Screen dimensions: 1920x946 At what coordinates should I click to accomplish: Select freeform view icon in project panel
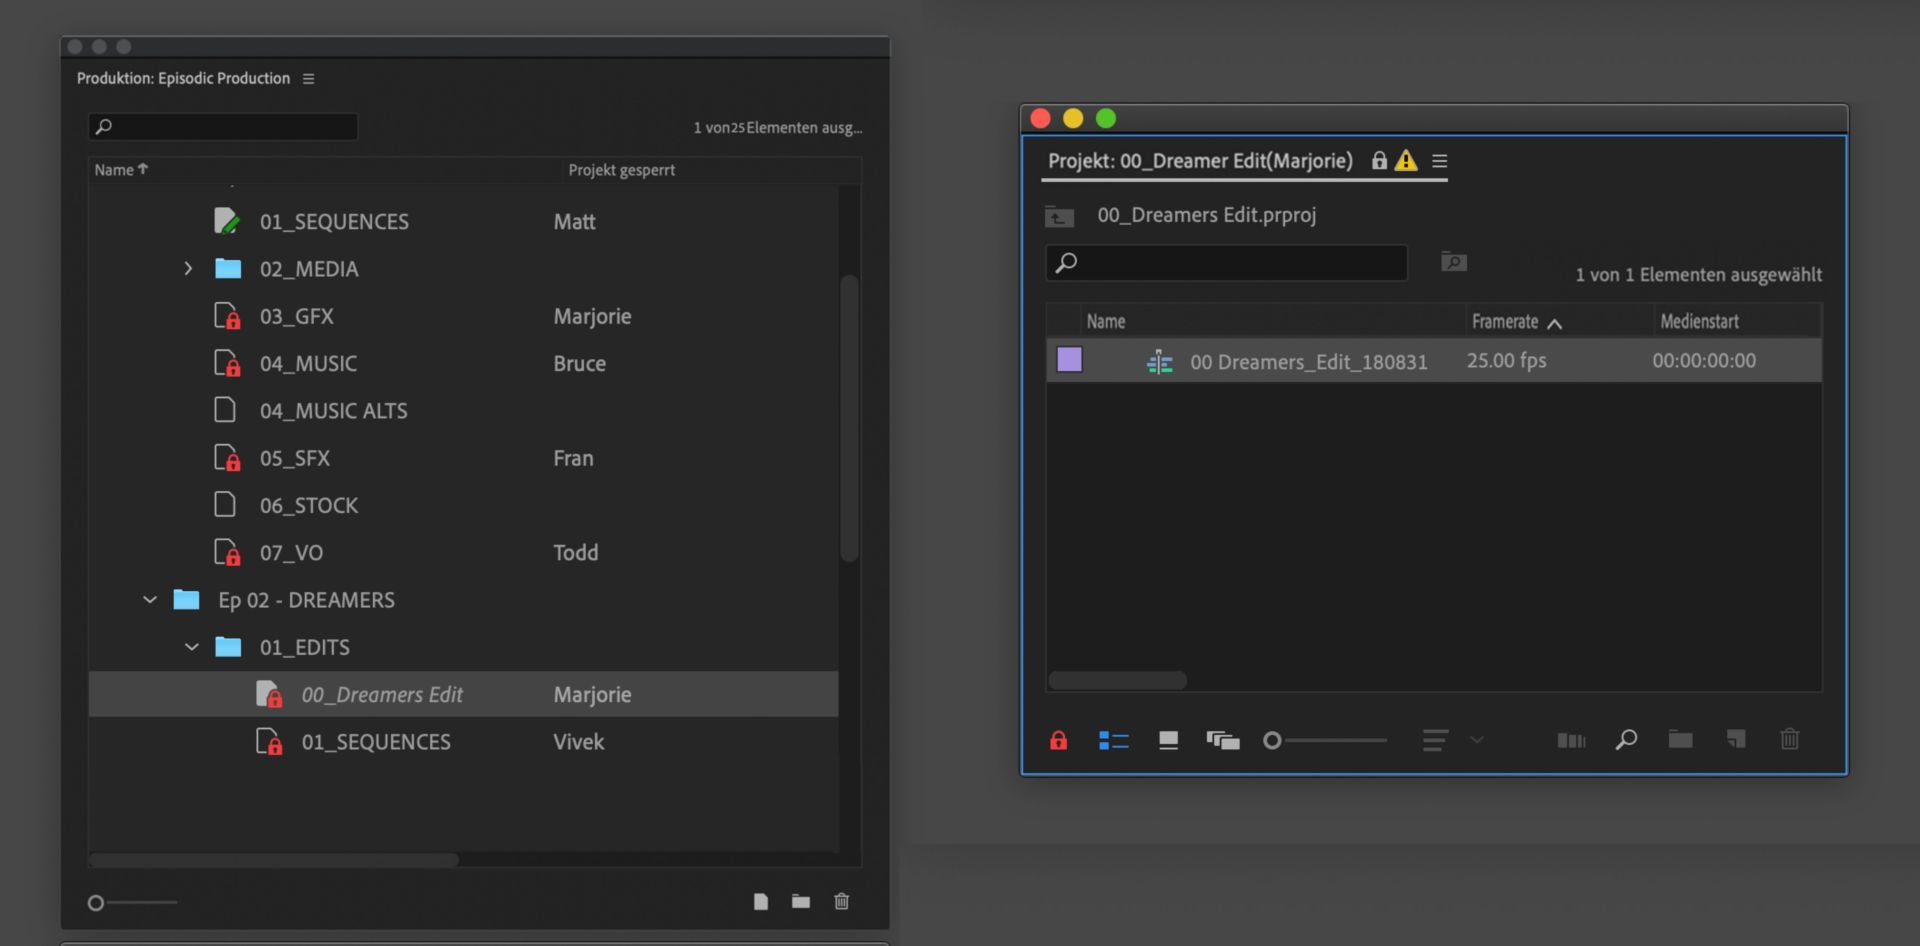[x=1222, y=740]
